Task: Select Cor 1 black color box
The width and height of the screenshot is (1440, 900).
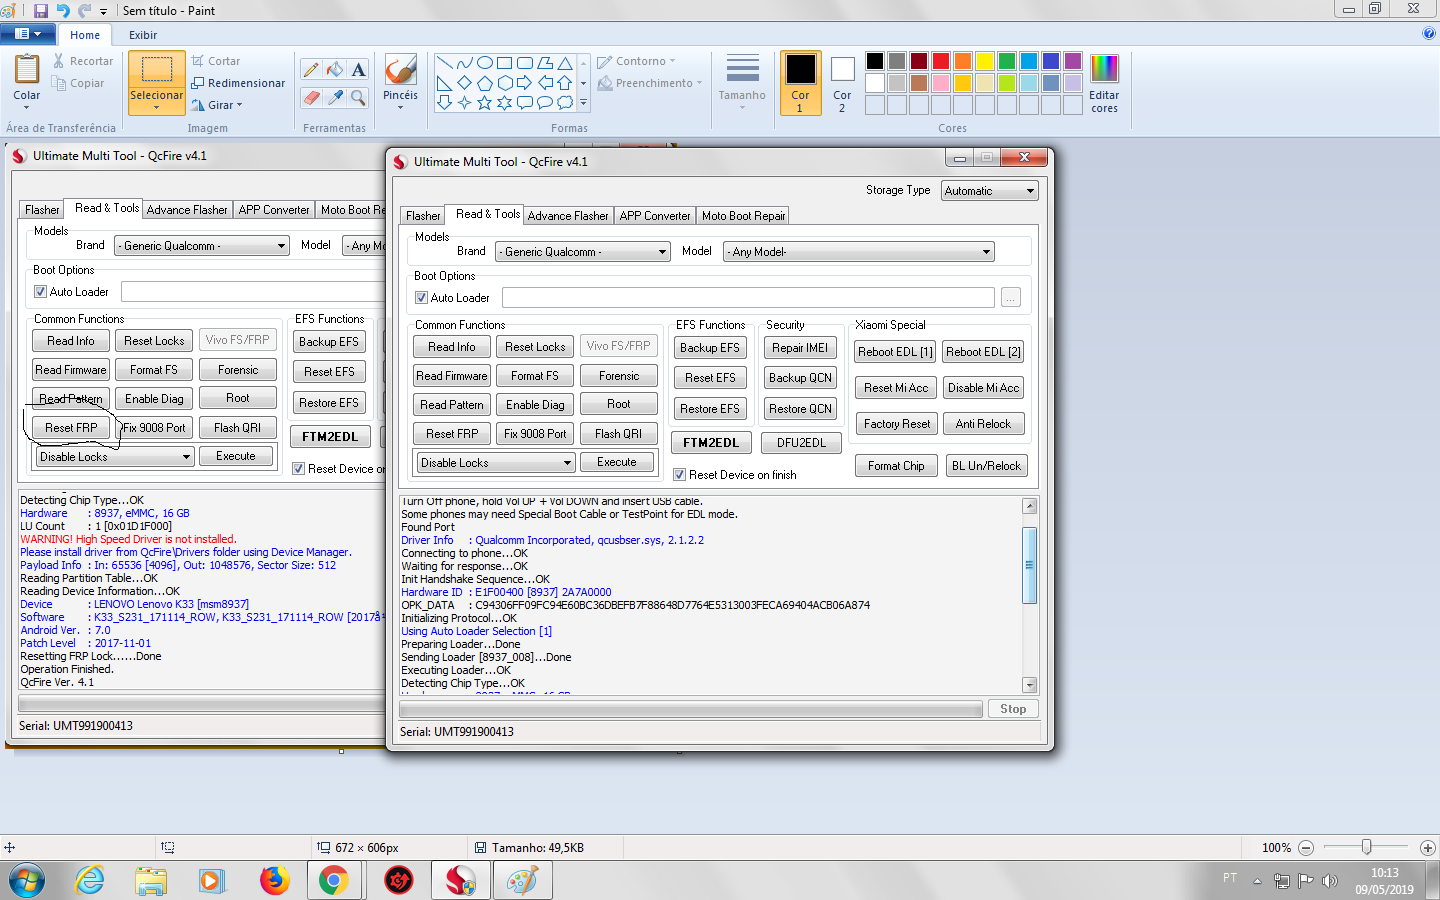Action: point(800,83)
